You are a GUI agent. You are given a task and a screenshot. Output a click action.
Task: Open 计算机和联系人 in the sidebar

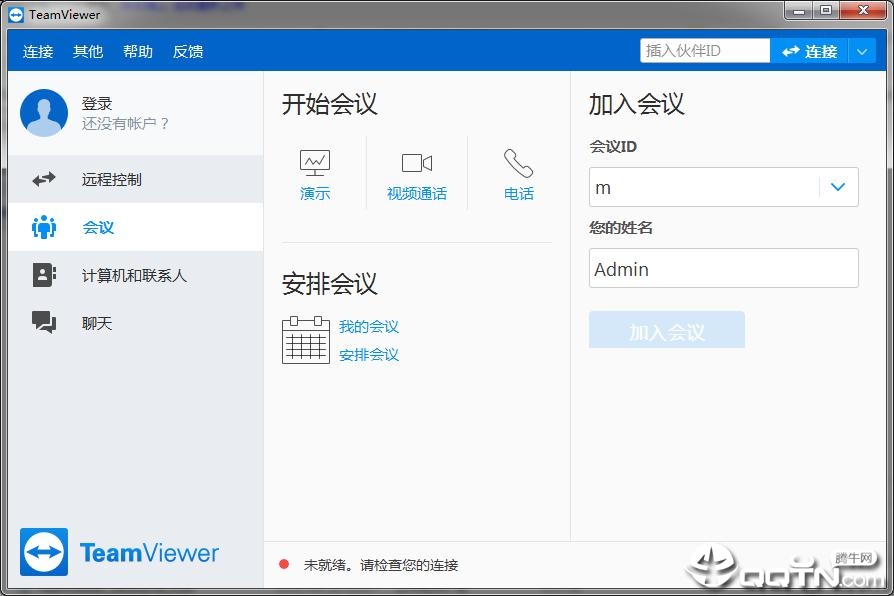click(136, 275)
